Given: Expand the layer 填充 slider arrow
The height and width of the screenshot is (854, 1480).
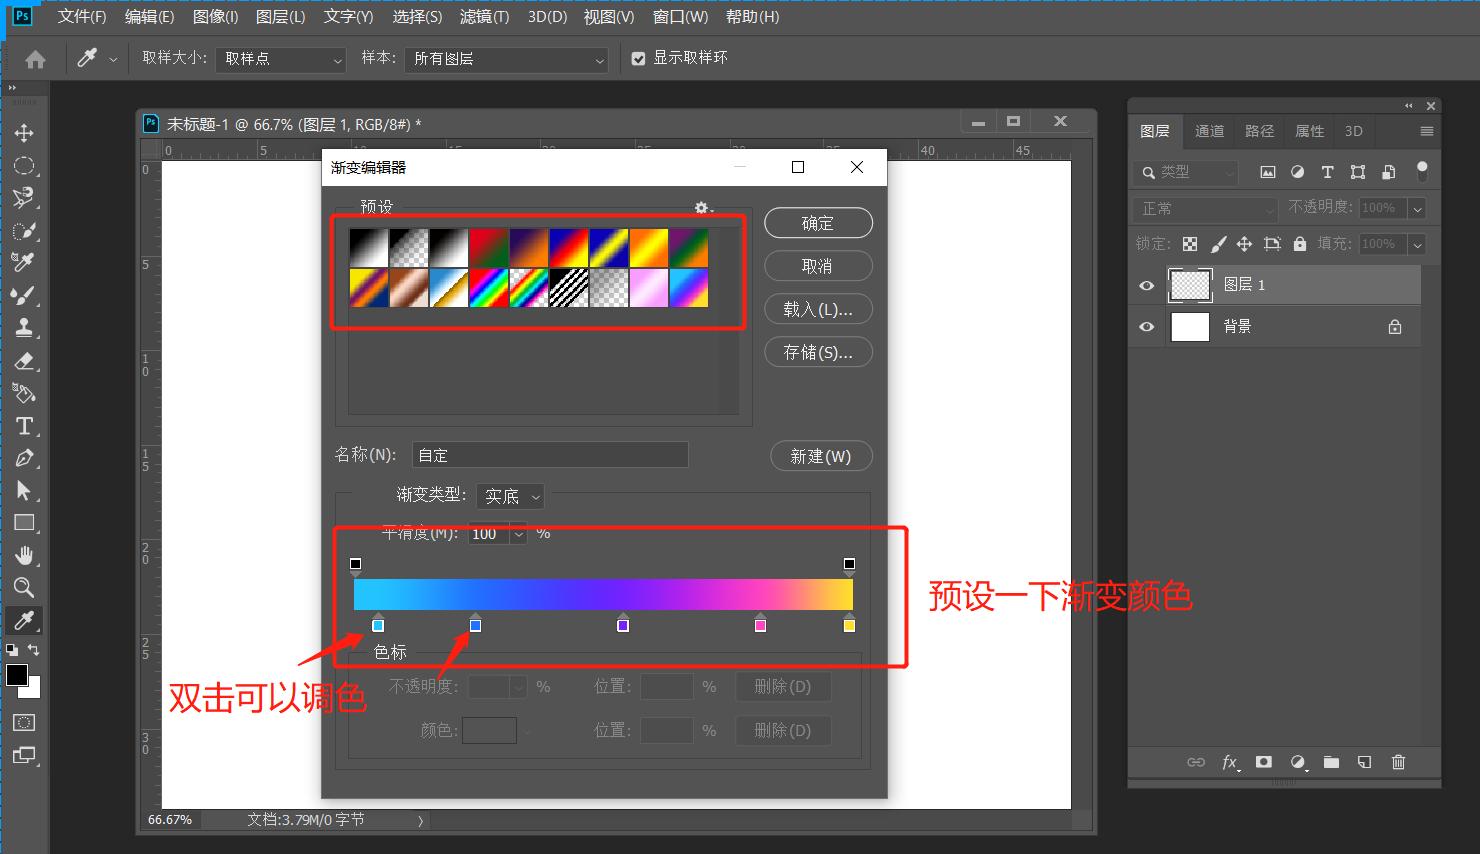Looking at the screenshot, I should pyautogui.click(x=1416, y=244).
